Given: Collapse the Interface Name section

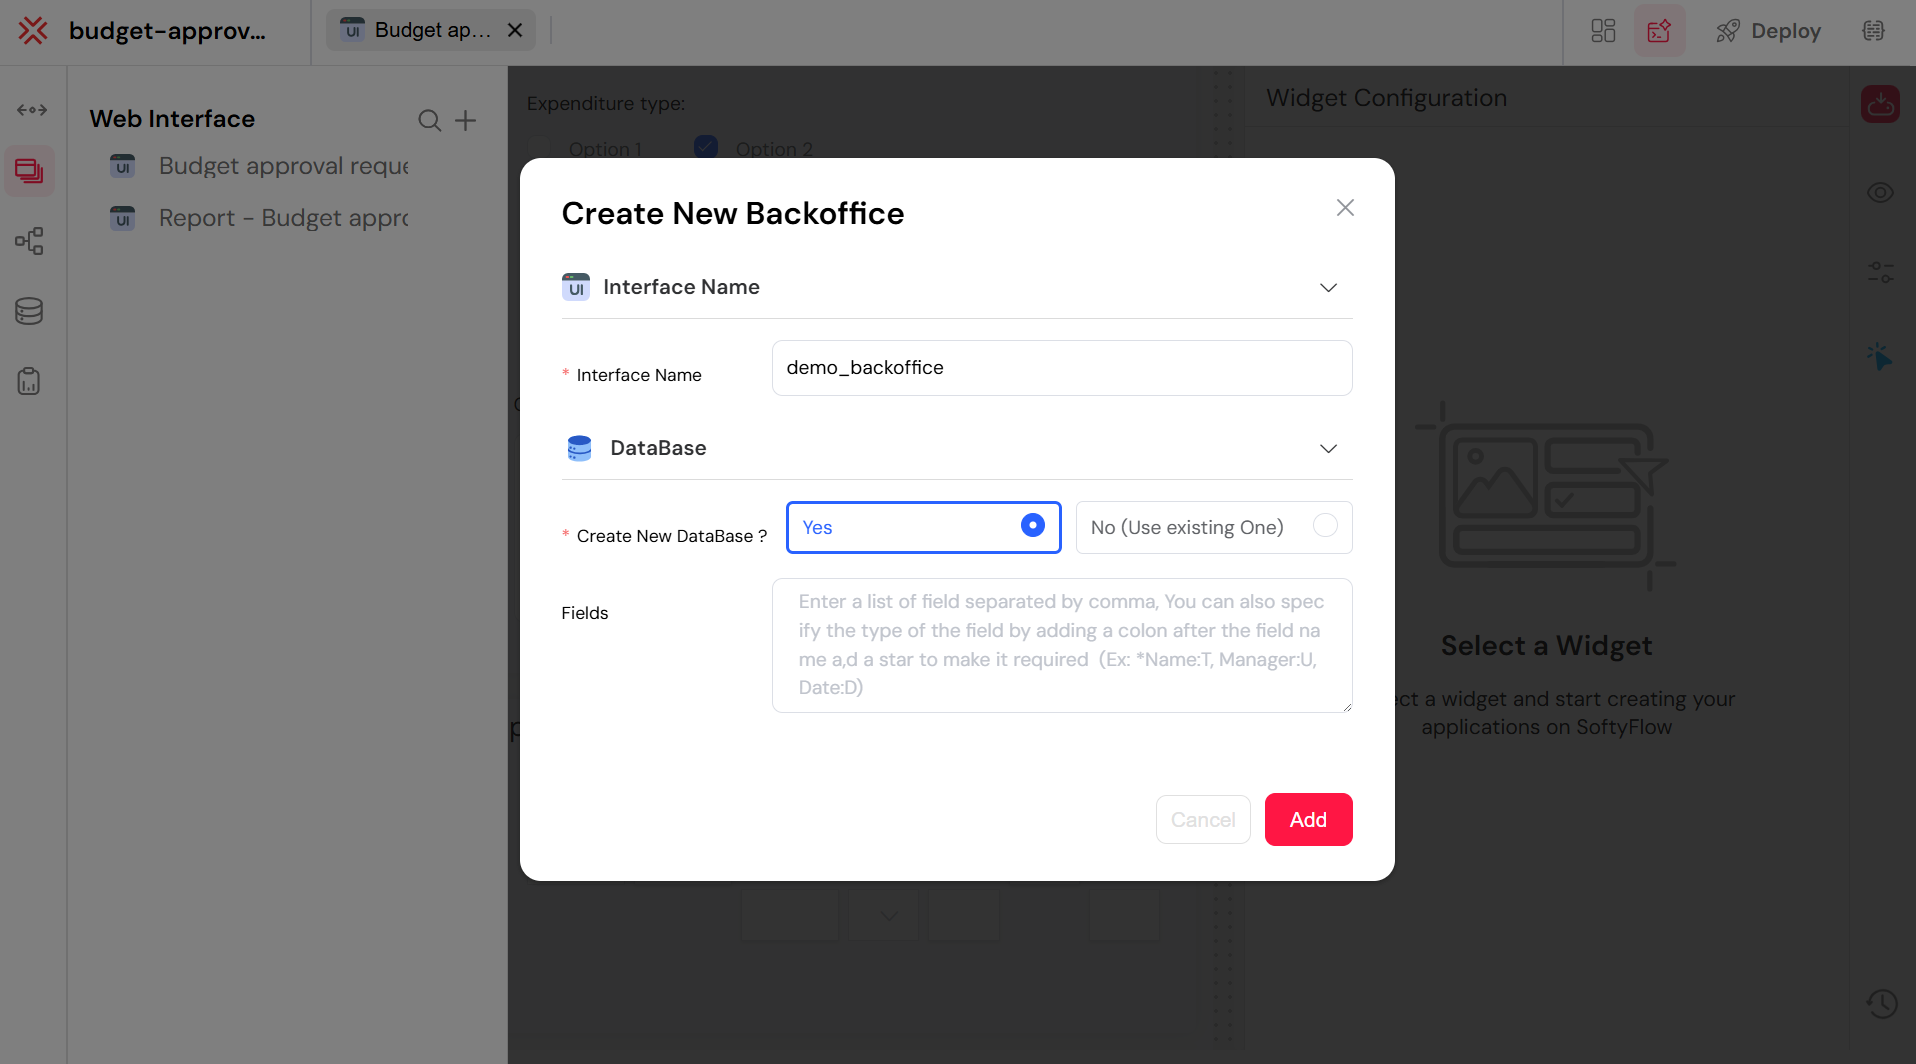Looking at the screenshot, I should [1328, 288].
